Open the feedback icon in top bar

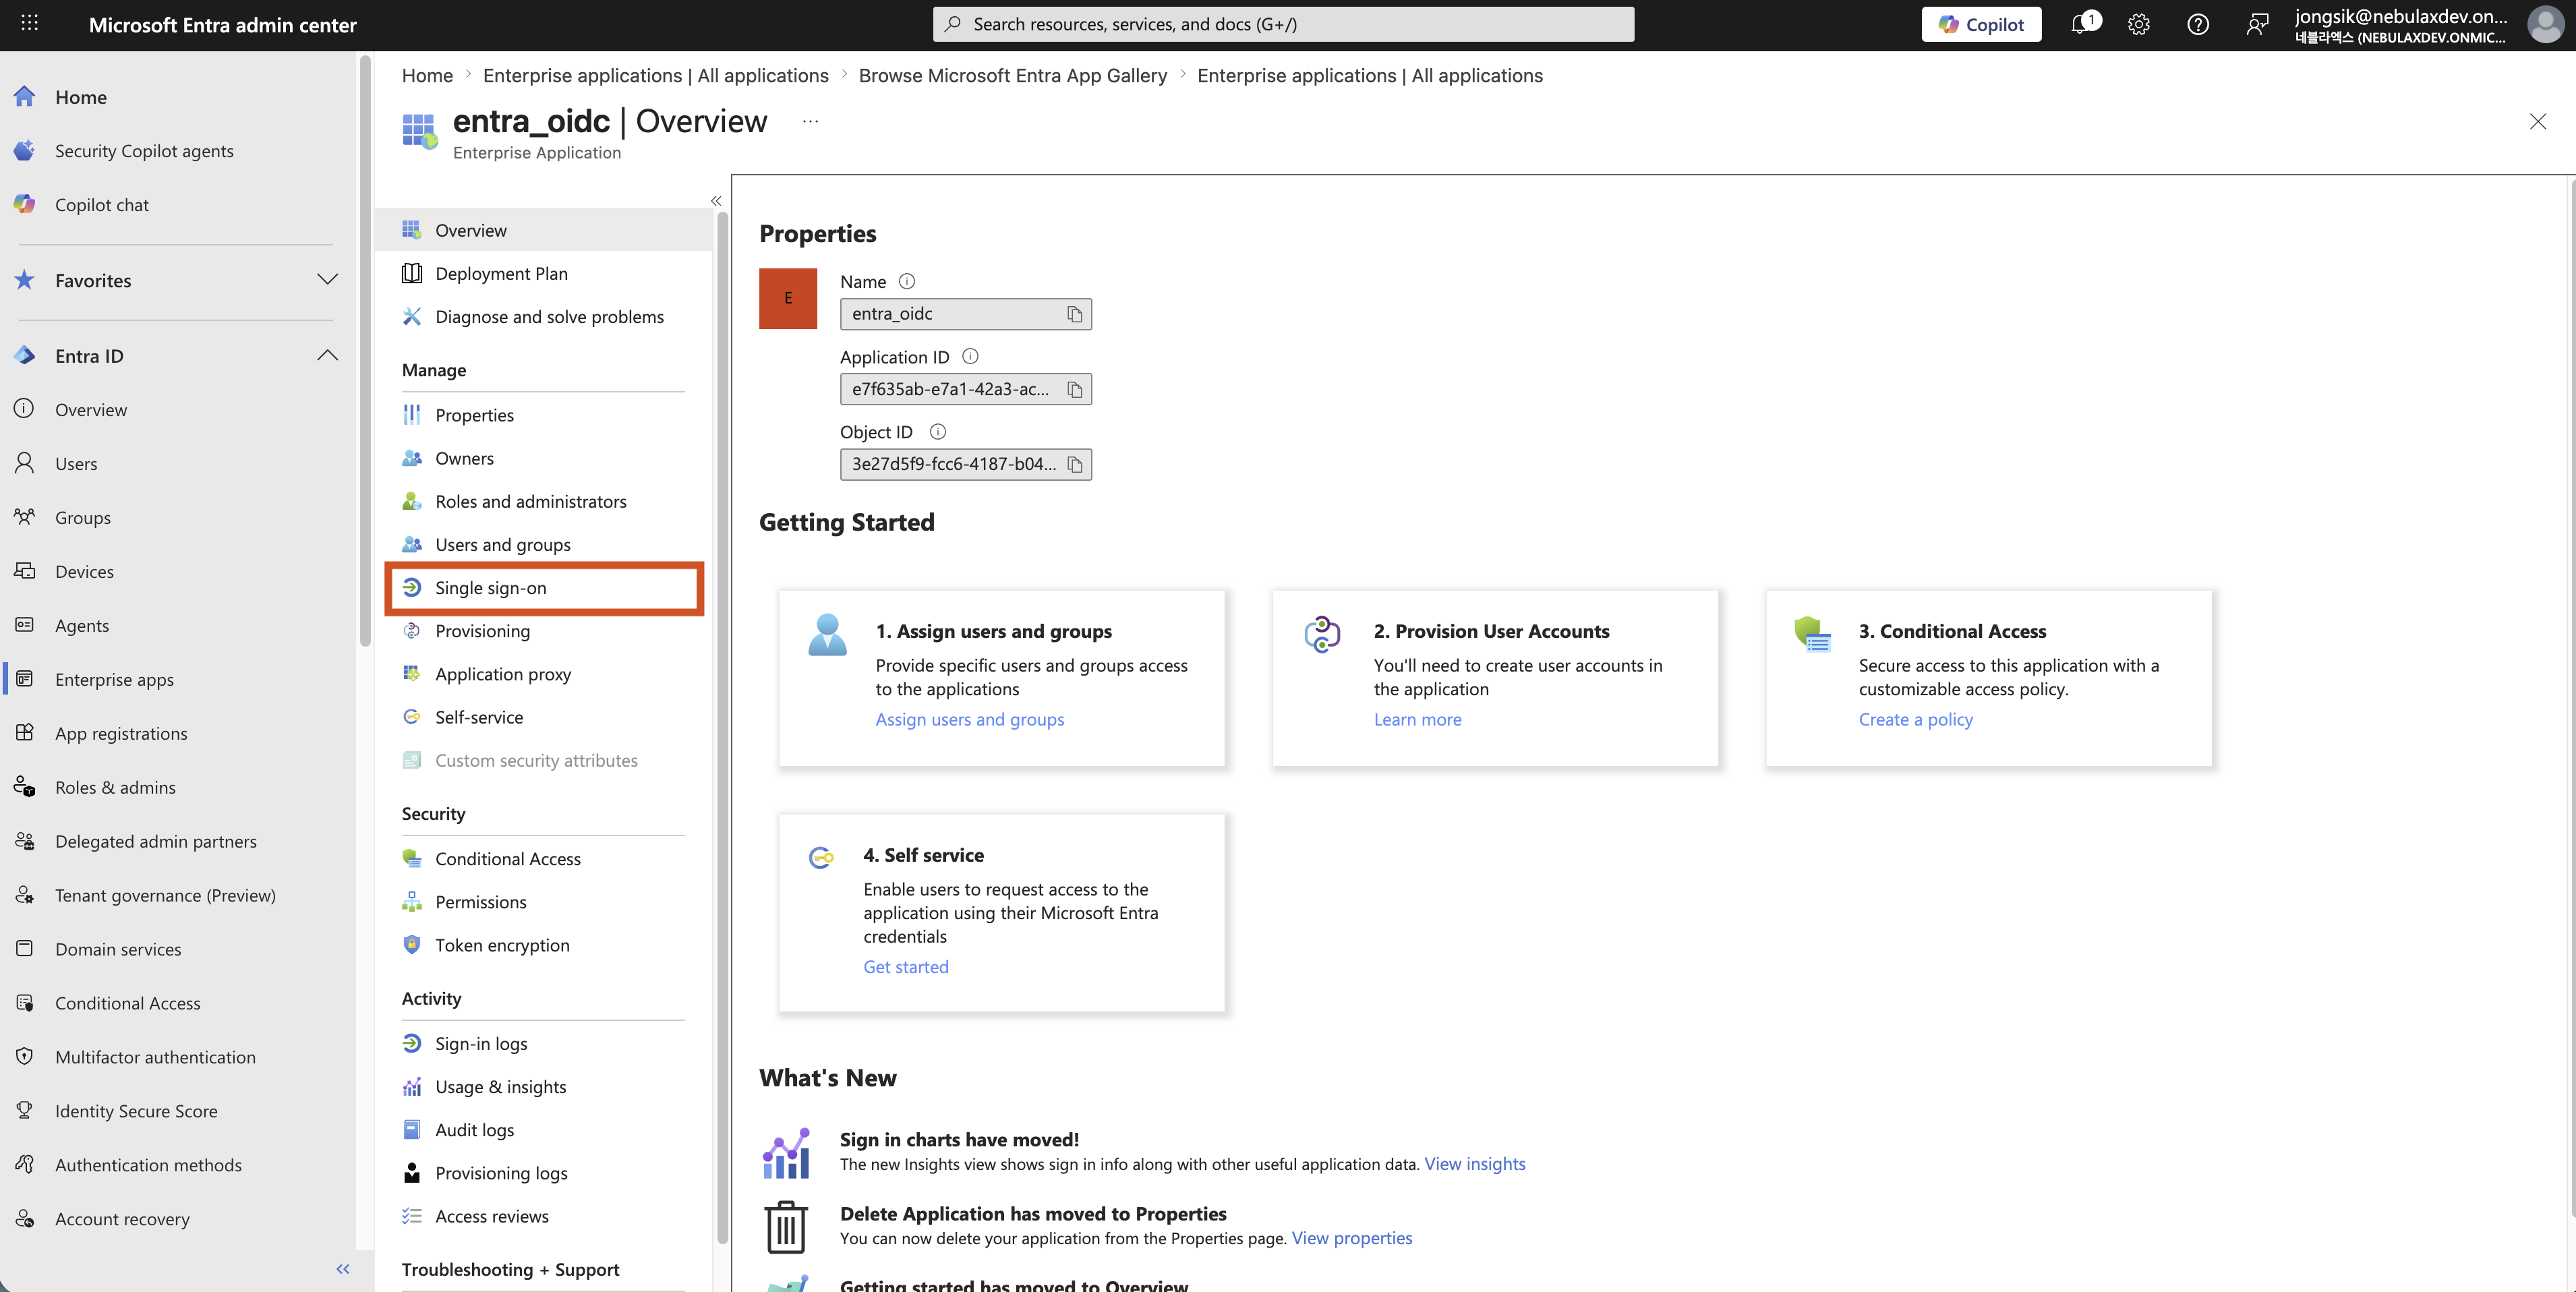pos(2256,24)
